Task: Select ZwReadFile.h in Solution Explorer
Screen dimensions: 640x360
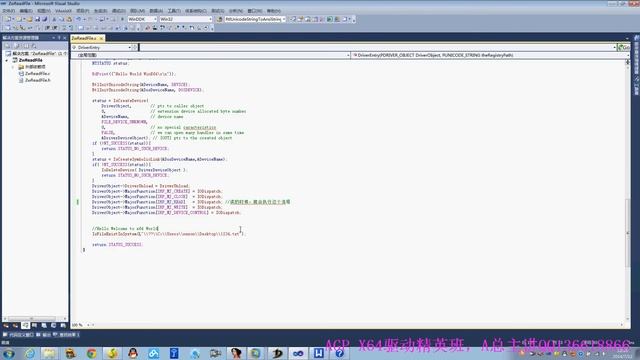Action: point(38,80)
